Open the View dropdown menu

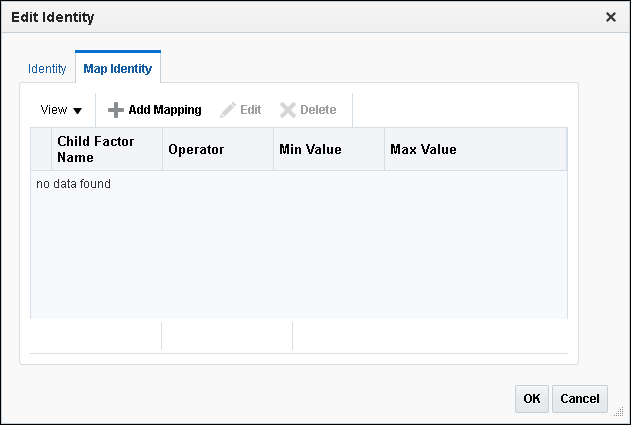pyautogui.click(x=61, y=110)
